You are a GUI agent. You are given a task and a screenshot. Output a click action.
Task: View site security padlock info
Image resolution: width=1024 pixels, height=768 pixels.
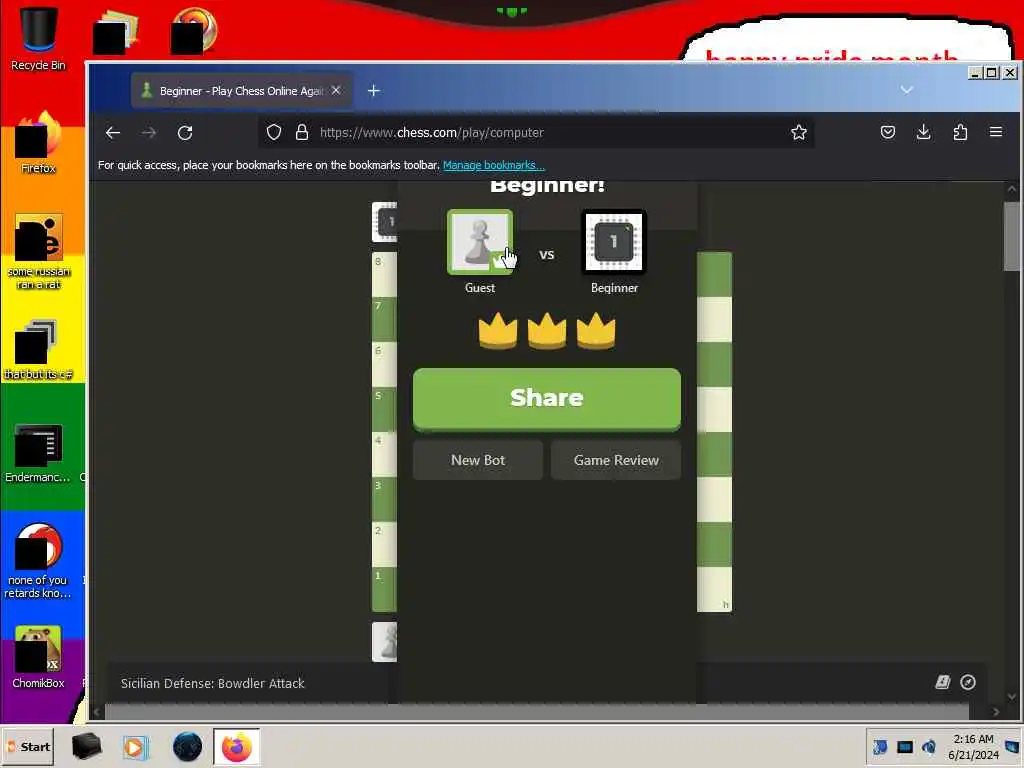coord(302,133)
